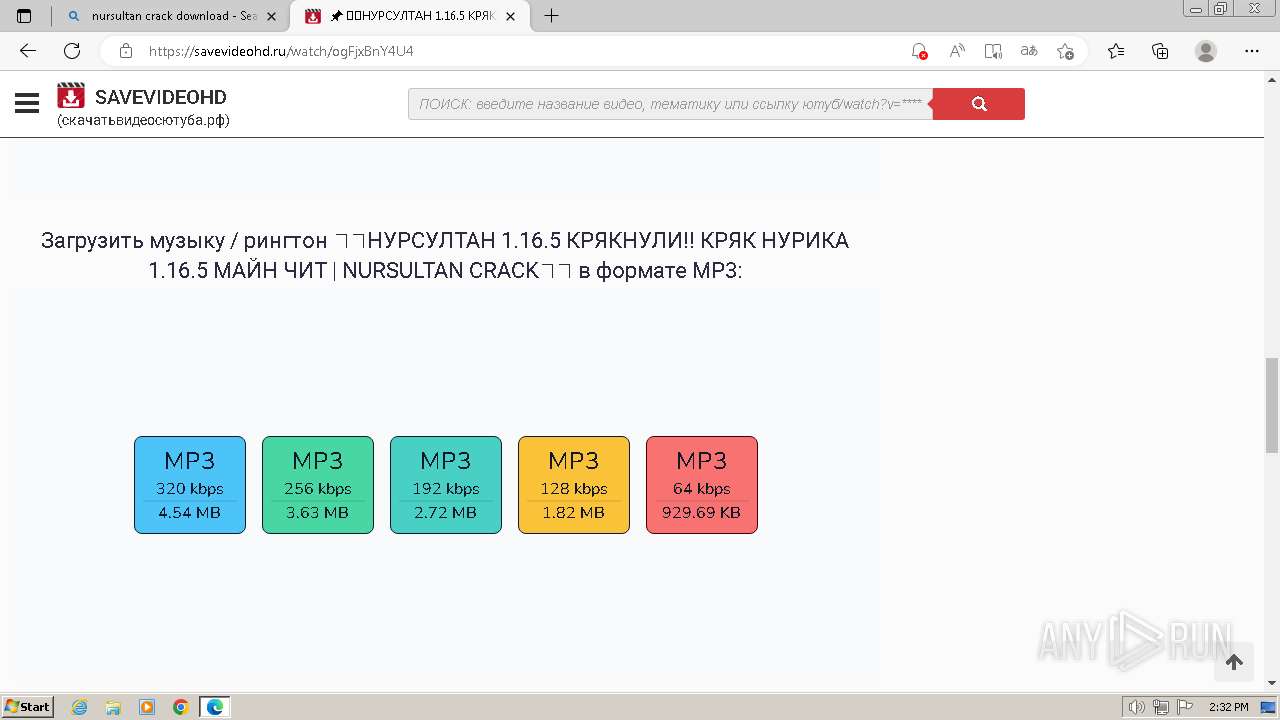This screenshot has height=720, width=1280.
Task: Launch Internet Explorer from taskbar
Action: 80,707
